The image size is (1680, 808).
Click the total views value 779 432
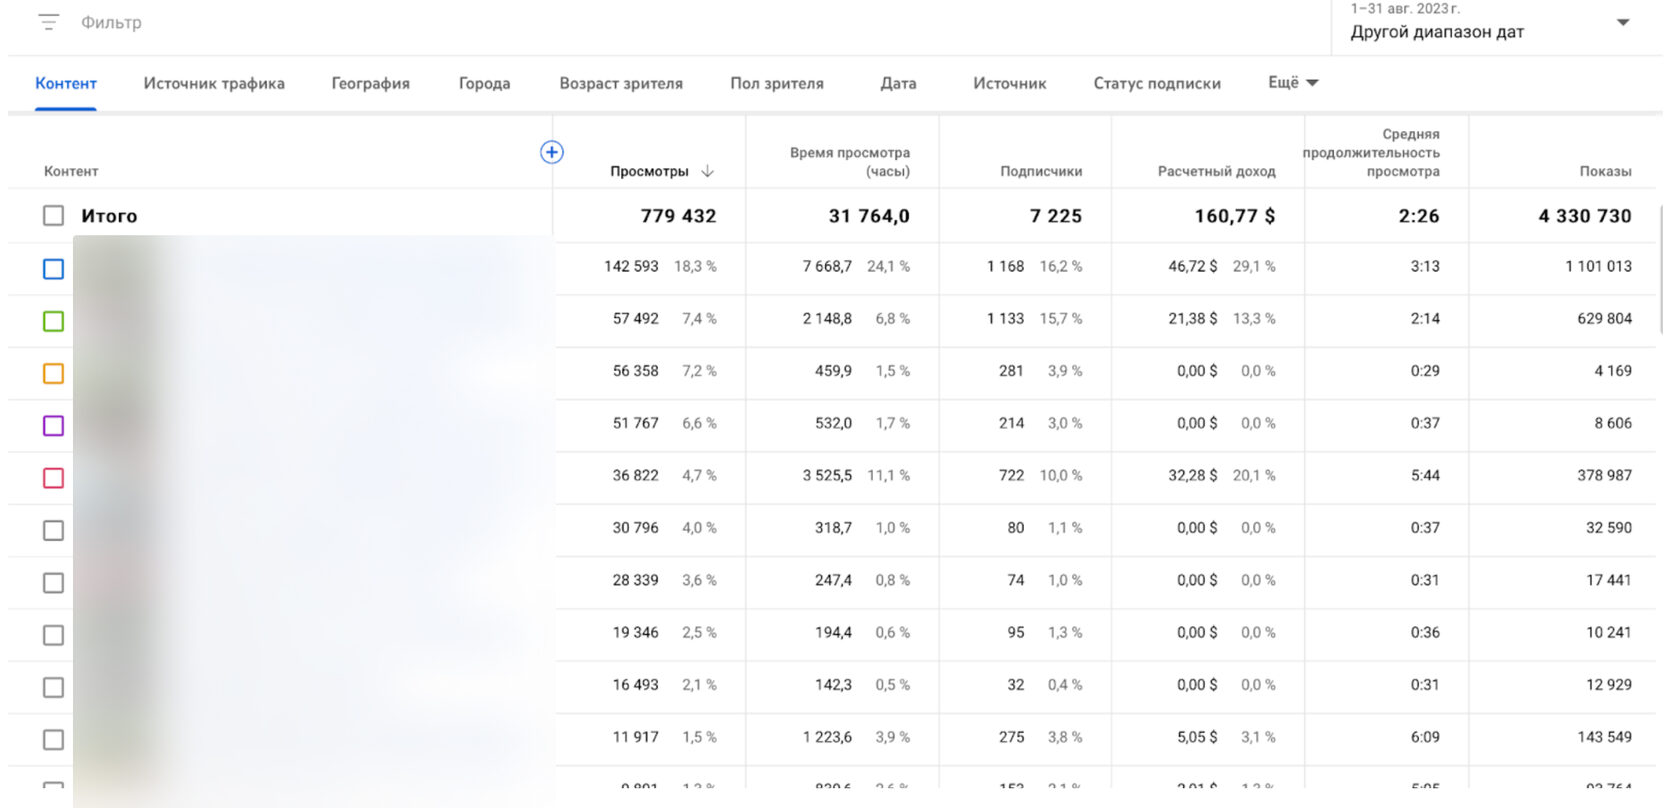(x=678, y=216)
